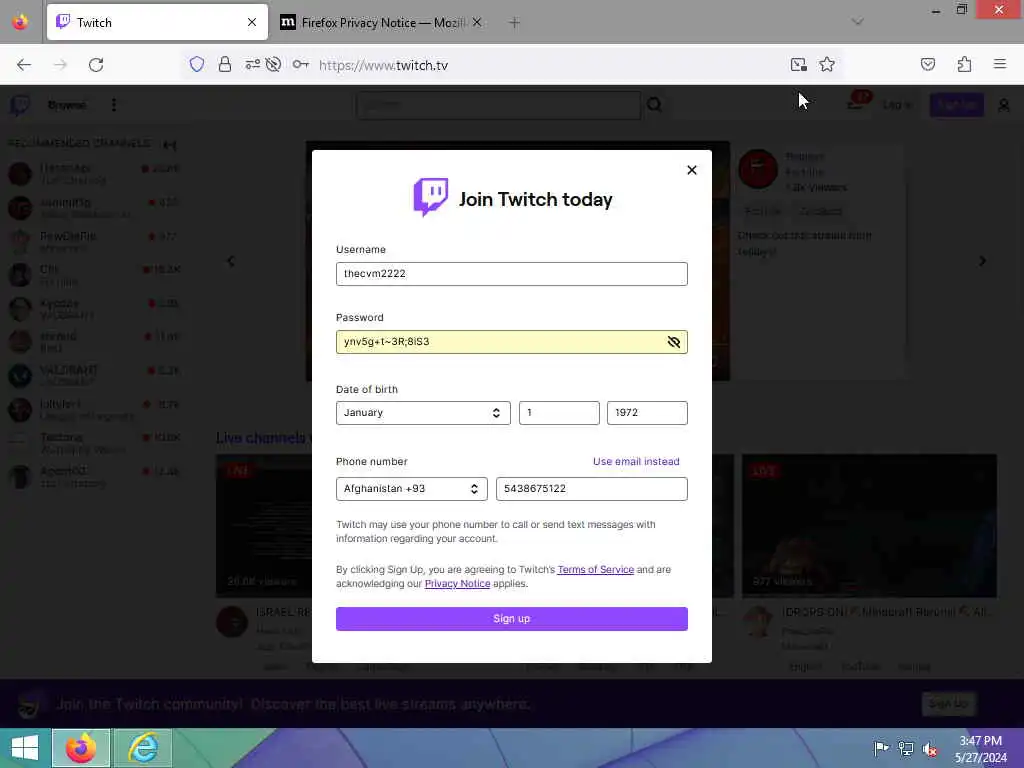This screenshot has width=1024, height=768.
Task: Open the Windows Start button
Action: click(25, 748)
